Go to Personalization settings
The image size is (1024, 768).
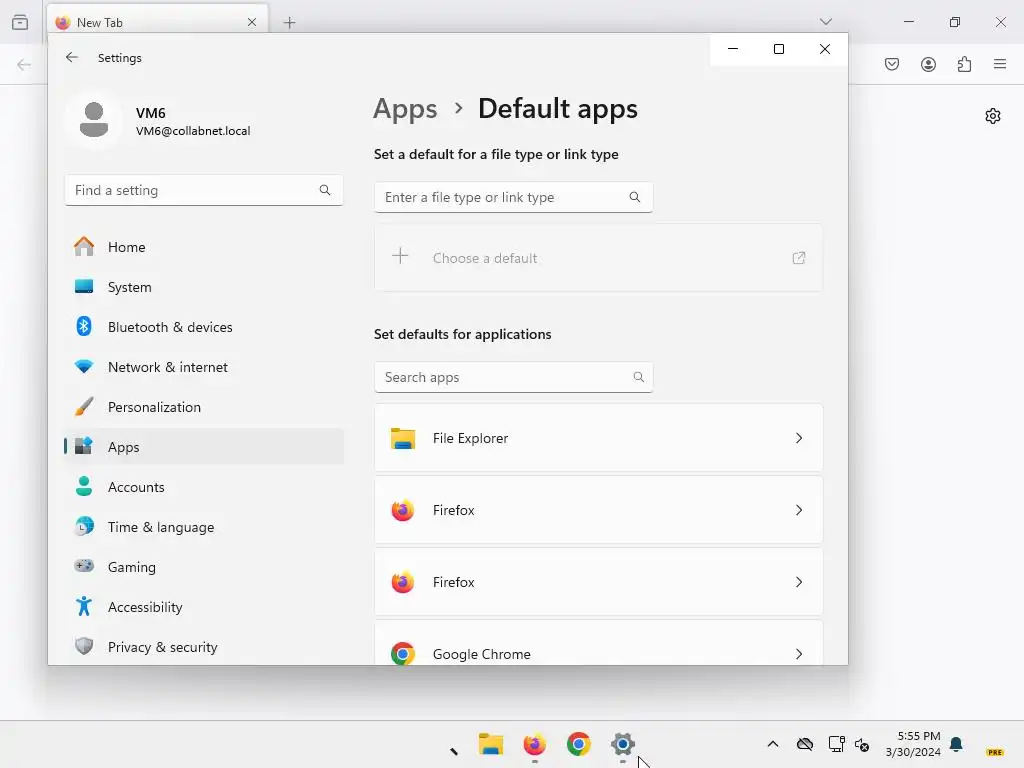tap(204, 407)
